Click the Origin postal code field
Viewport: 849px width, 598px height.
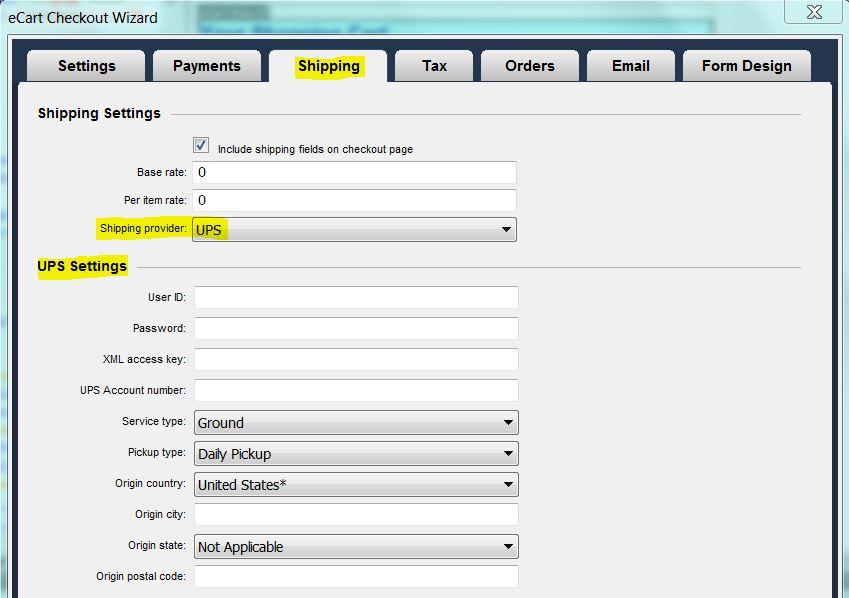pyautogui.click(x=356, y=577)
